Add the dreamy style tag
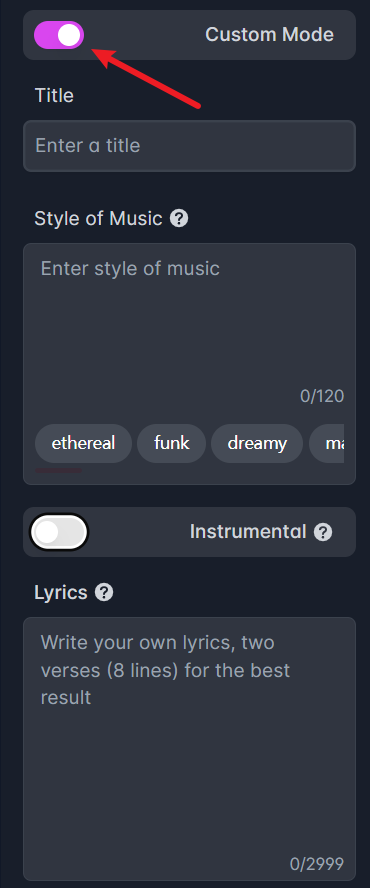This screenshot has height=888, width=370. point(257,443)
